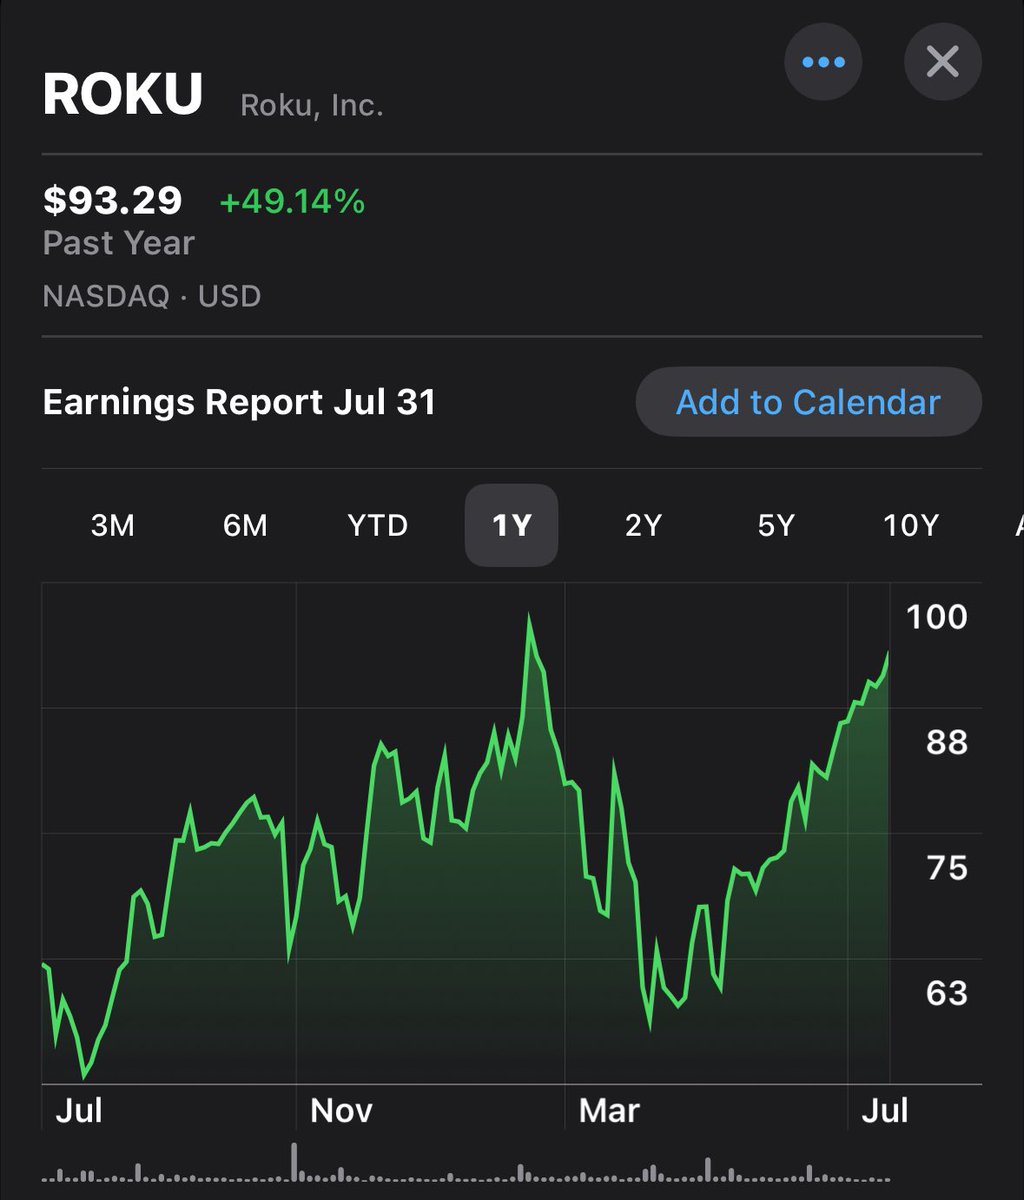Click the ROKU ticker title
Image resolution: width=1024 pixels, height=1200 pixels.
coord(122,94)
